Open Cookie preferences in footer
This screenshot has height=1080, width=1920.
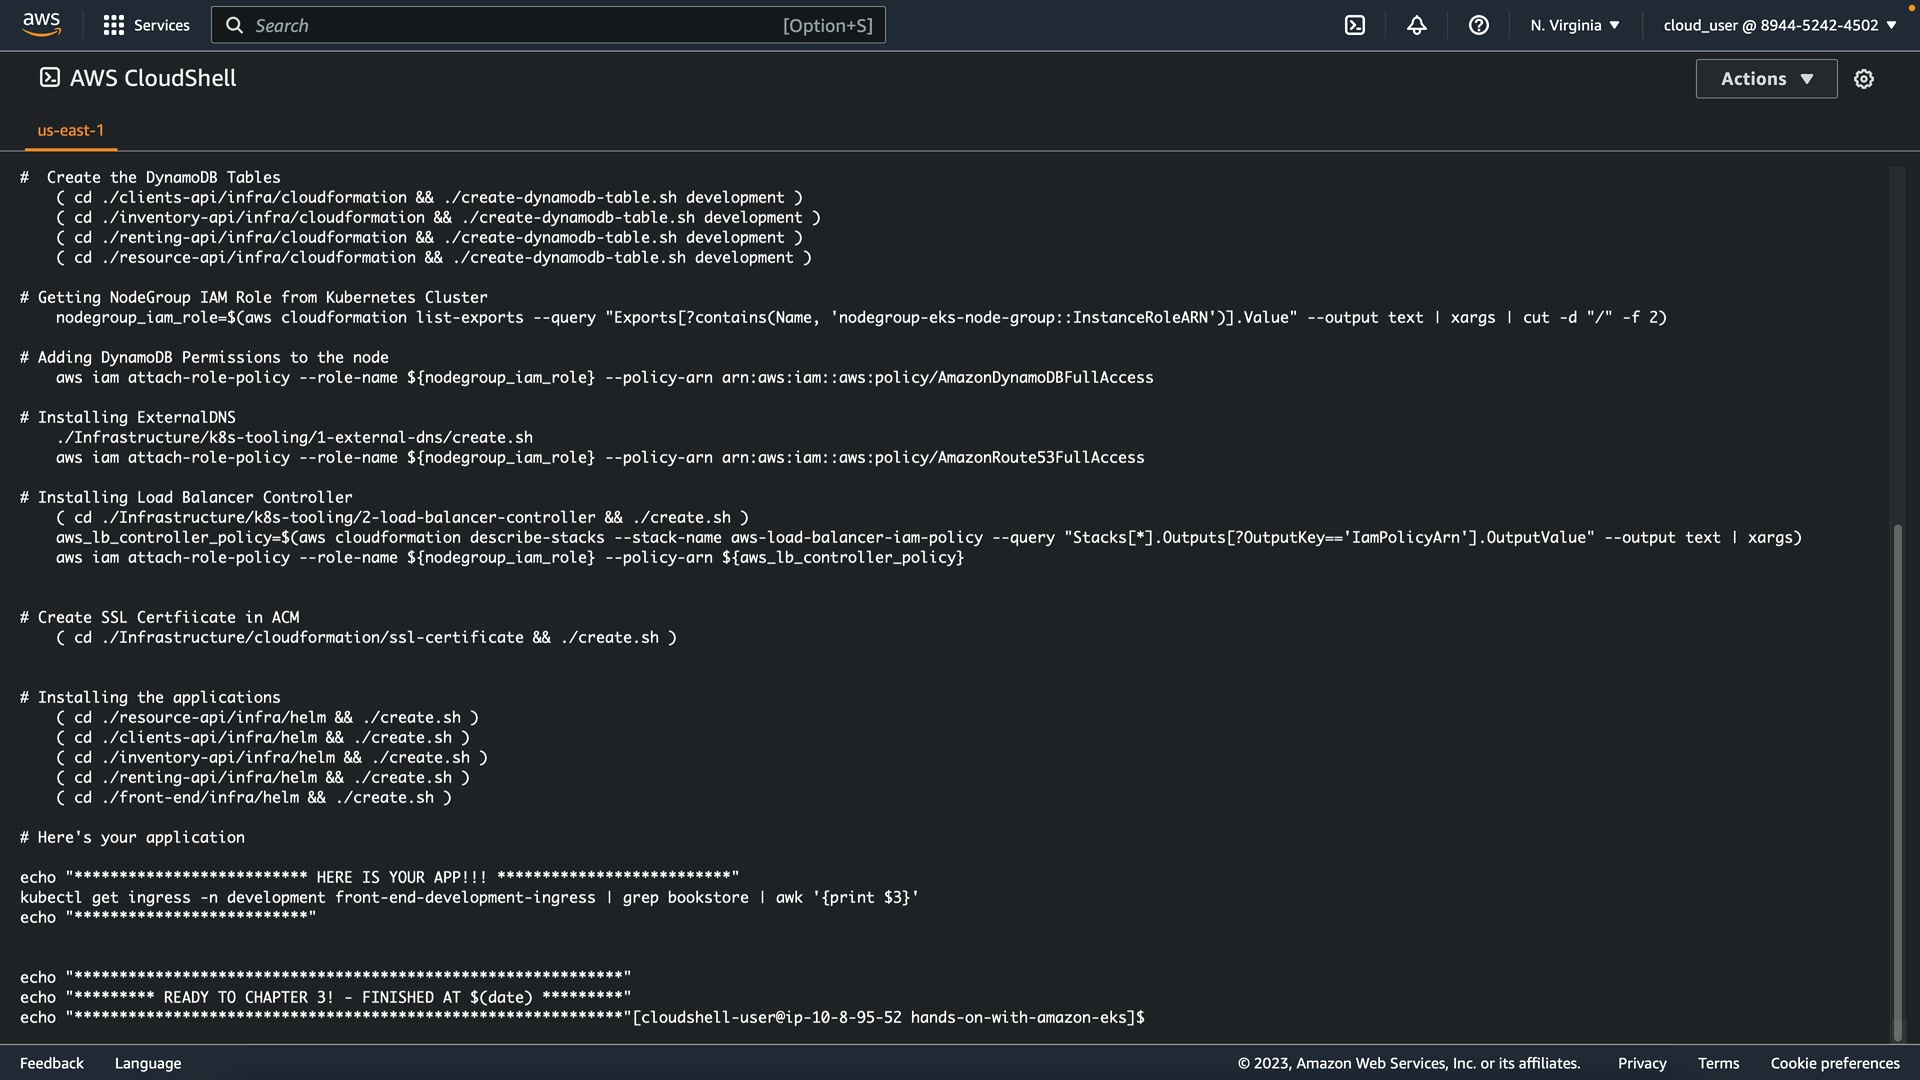[1834, 1063]
